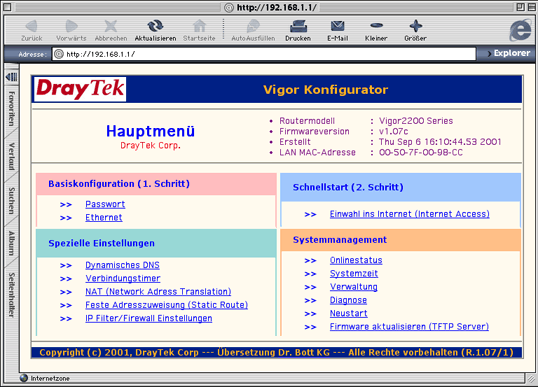Click the window resize grip corner
The image size is (538, 387).
tap(530, 379)
